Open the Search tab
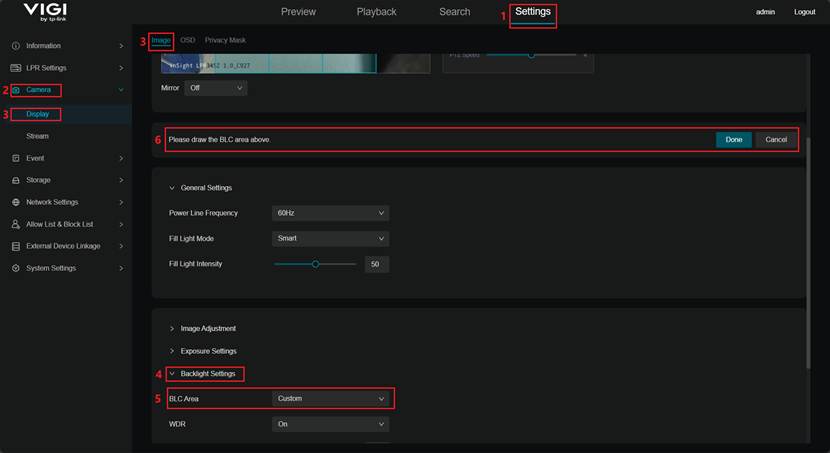The width and height of the screenshot is (830, 453). pos(454,12)
